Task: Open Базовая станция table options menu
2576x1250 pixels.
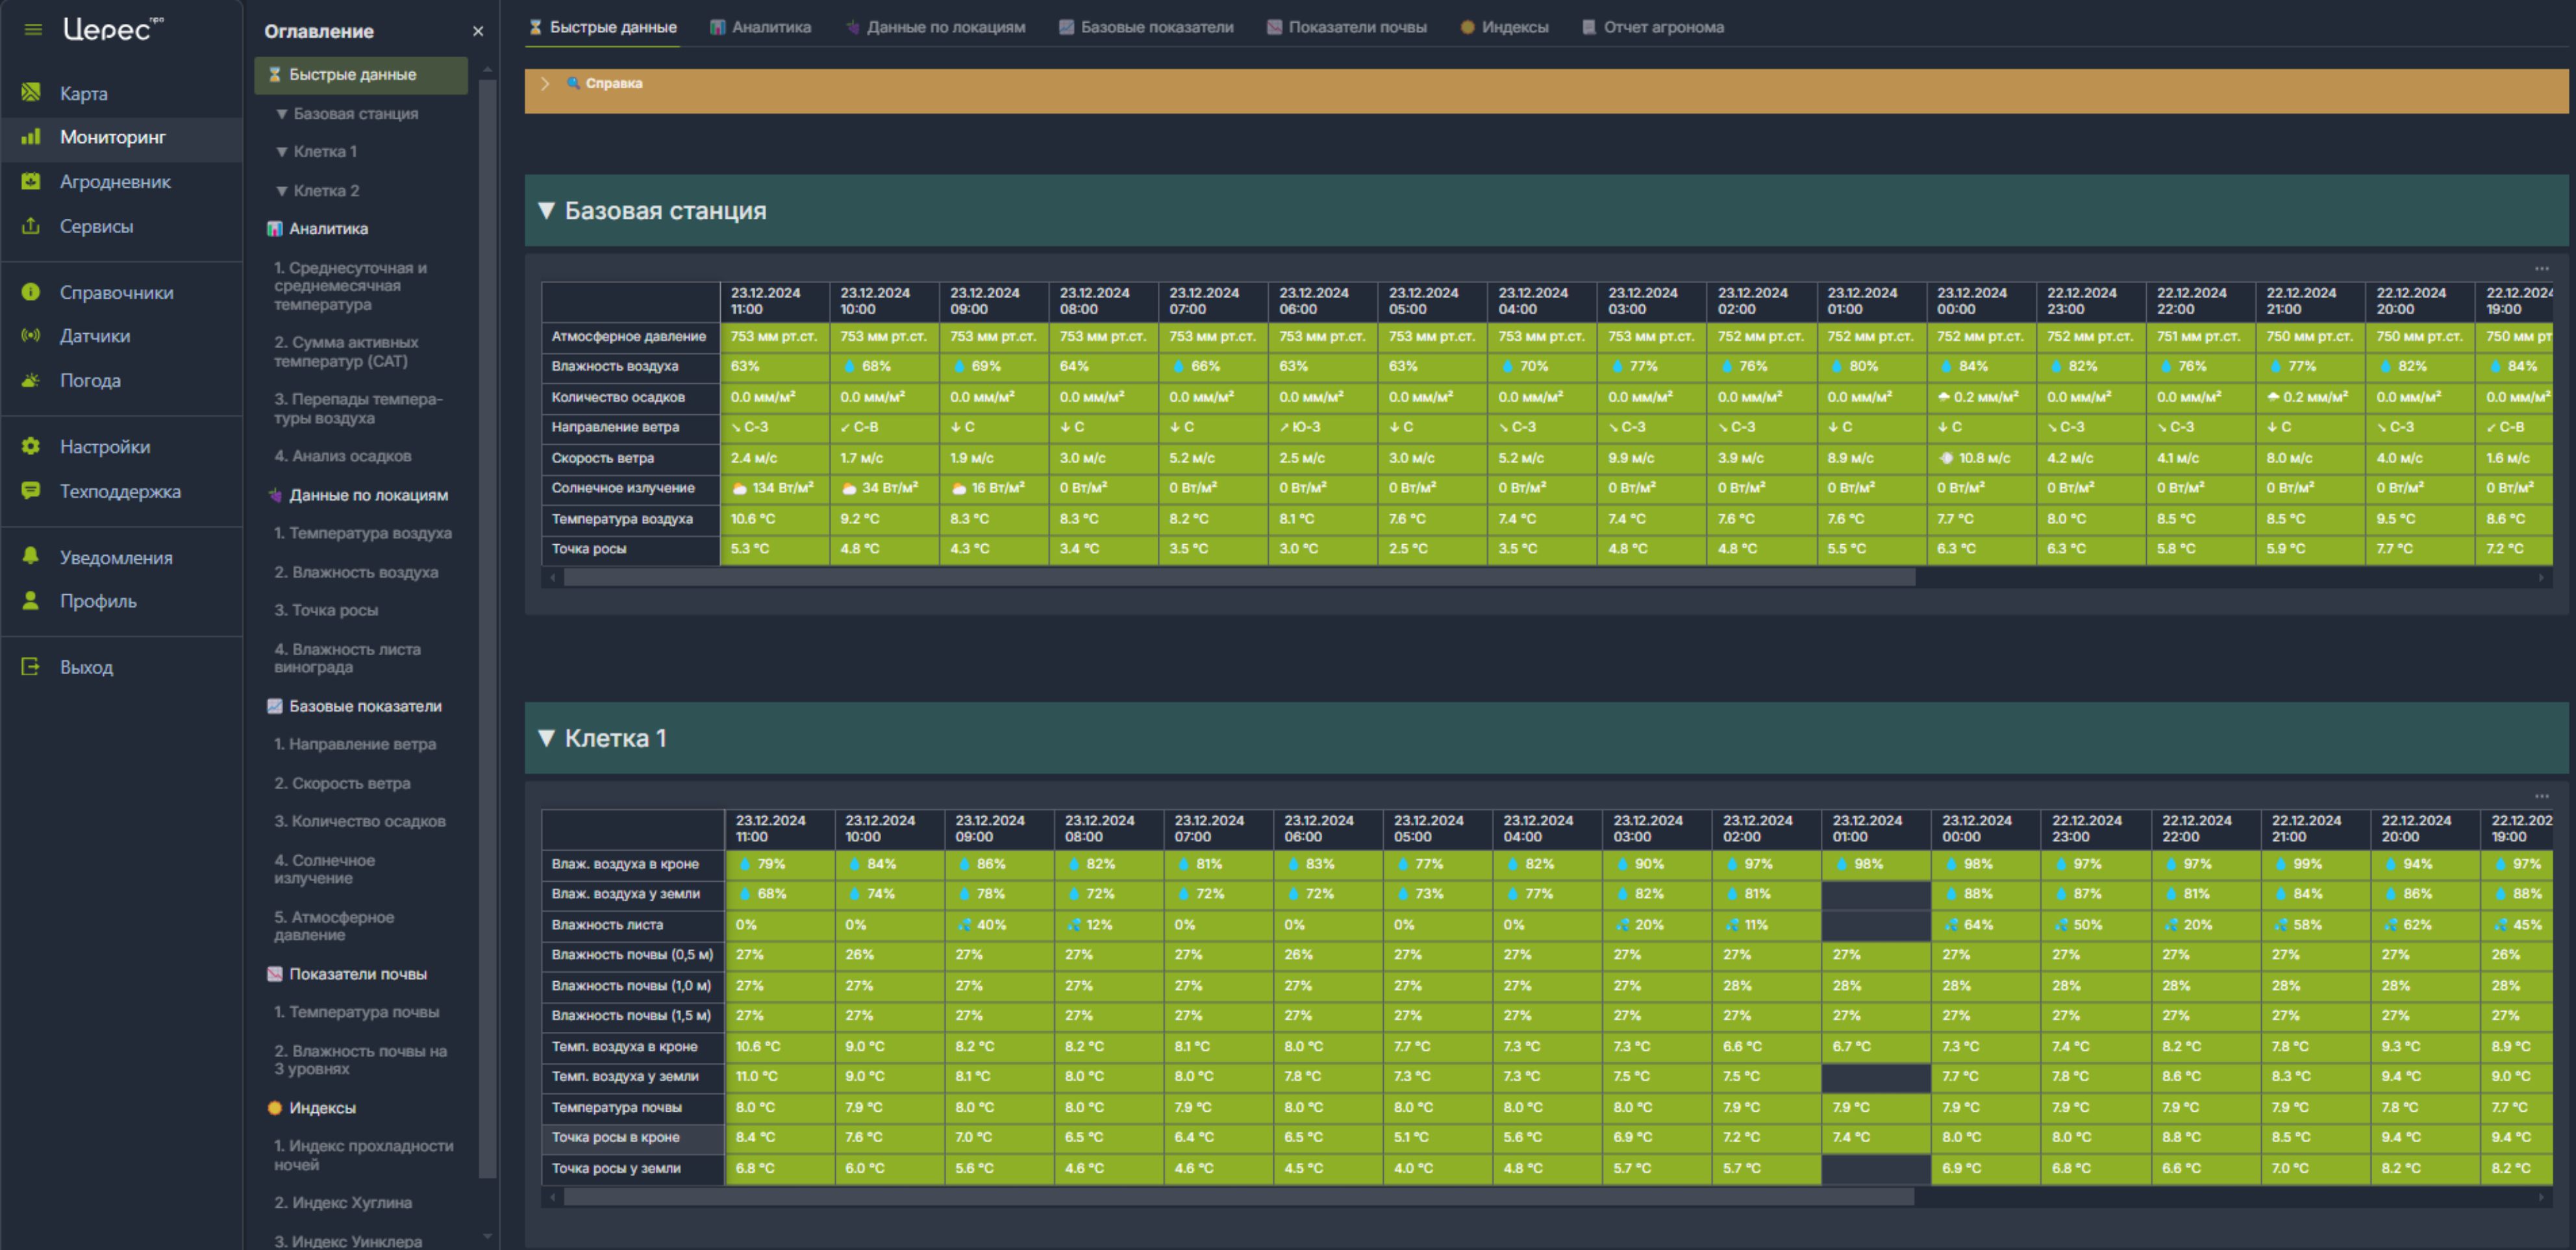Action: coord(2541,268)
